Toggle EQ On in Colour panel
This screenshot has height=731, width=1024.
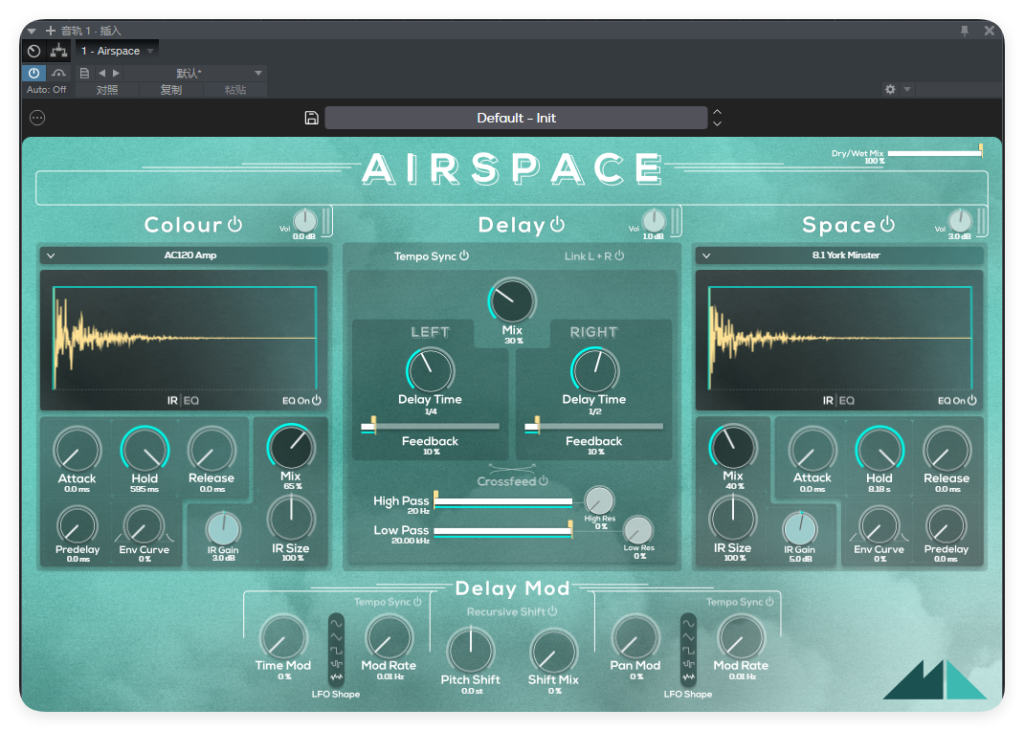(x=317, y=400)
